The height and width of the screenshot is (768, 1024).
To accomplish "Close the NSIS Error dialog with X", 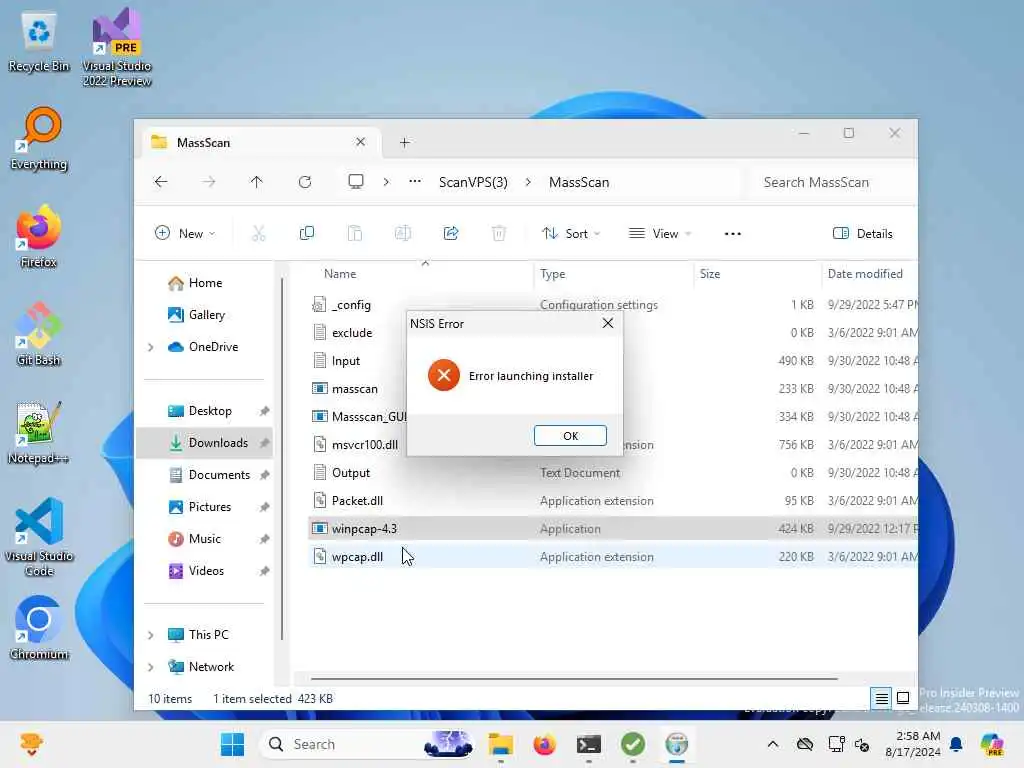I will pyautogui.click(x=607, y=323).
